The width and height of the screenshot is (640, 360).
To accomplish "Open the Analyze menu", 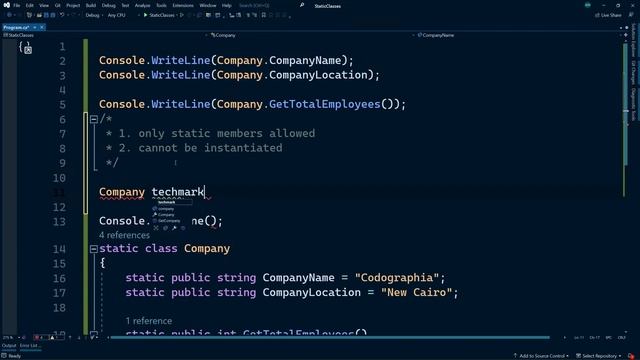I will pos(142,6).
